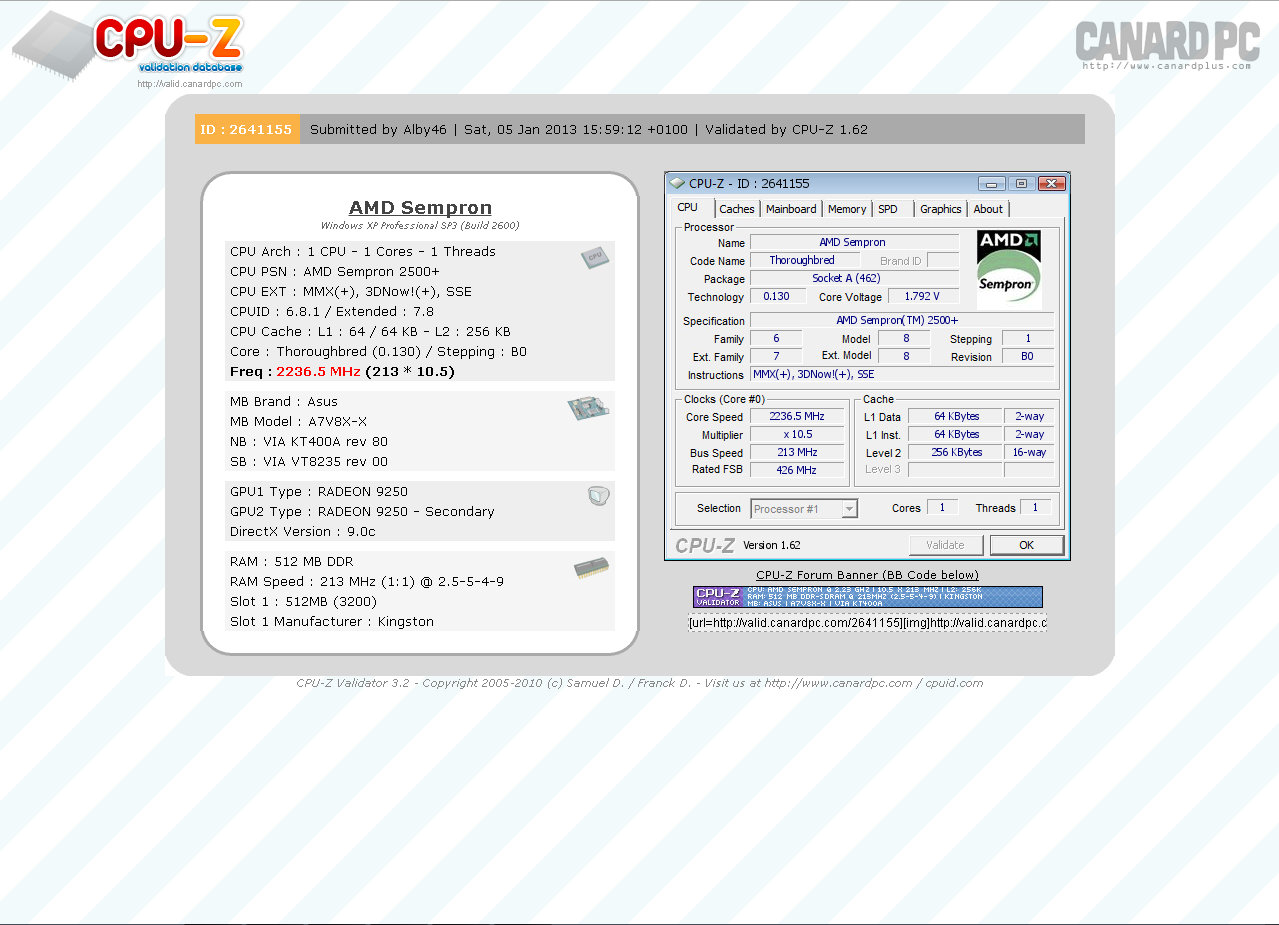Image resolution: width=1279 pixels, height=925 pixels.
Task: Click the Rated FSB value 426 MHz
Action: point(797,470)
